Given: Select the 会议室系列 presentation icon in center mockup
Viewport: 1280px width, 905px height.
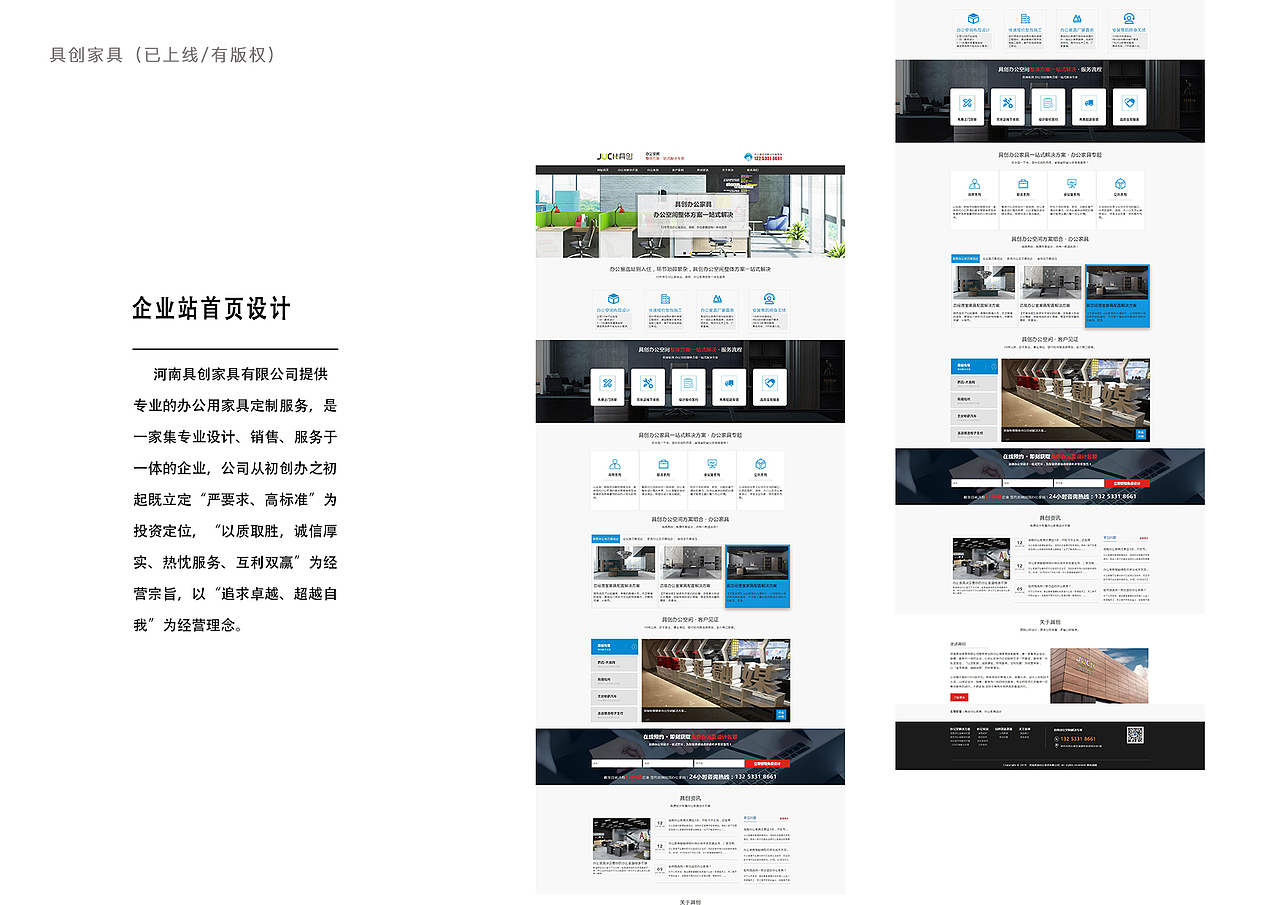Looking at the screenshot, I should coord(712,464).
